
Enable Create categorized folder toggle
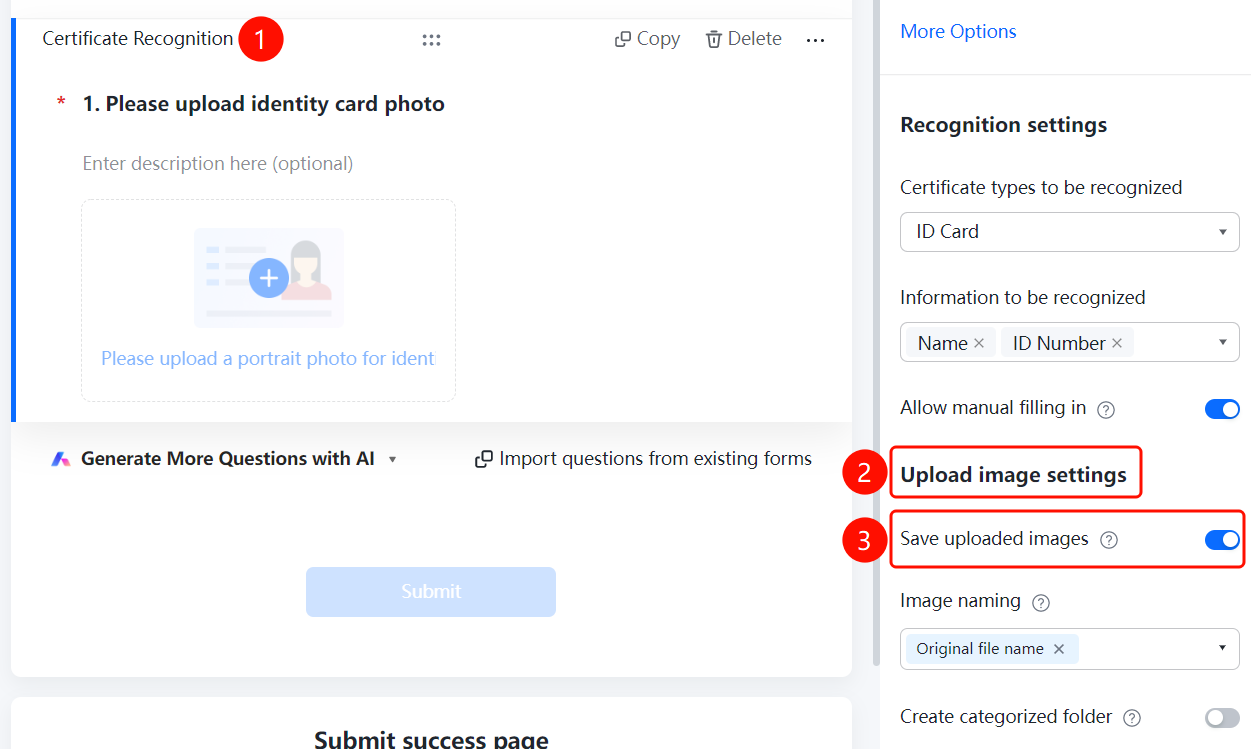coord(1222,718)
